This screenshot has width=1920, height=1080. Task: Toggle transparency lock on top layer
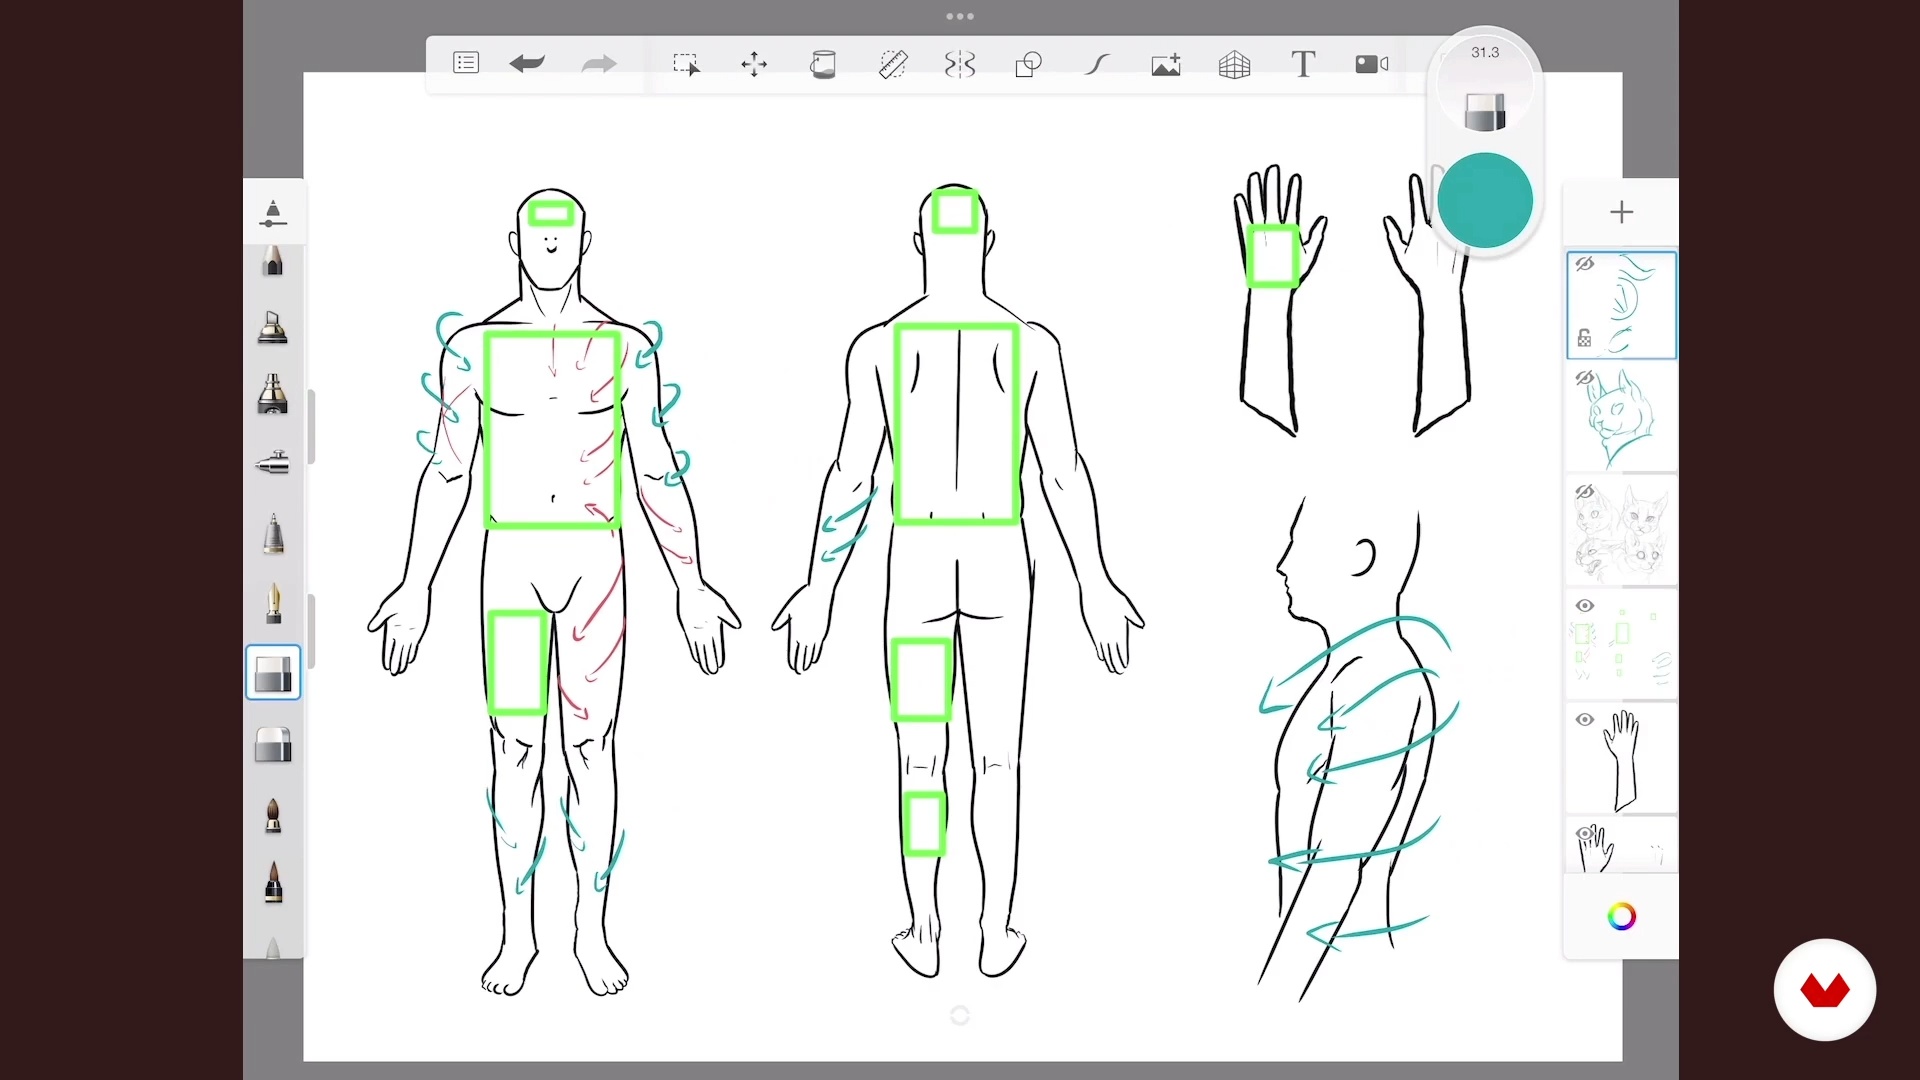pos(1584,338)
